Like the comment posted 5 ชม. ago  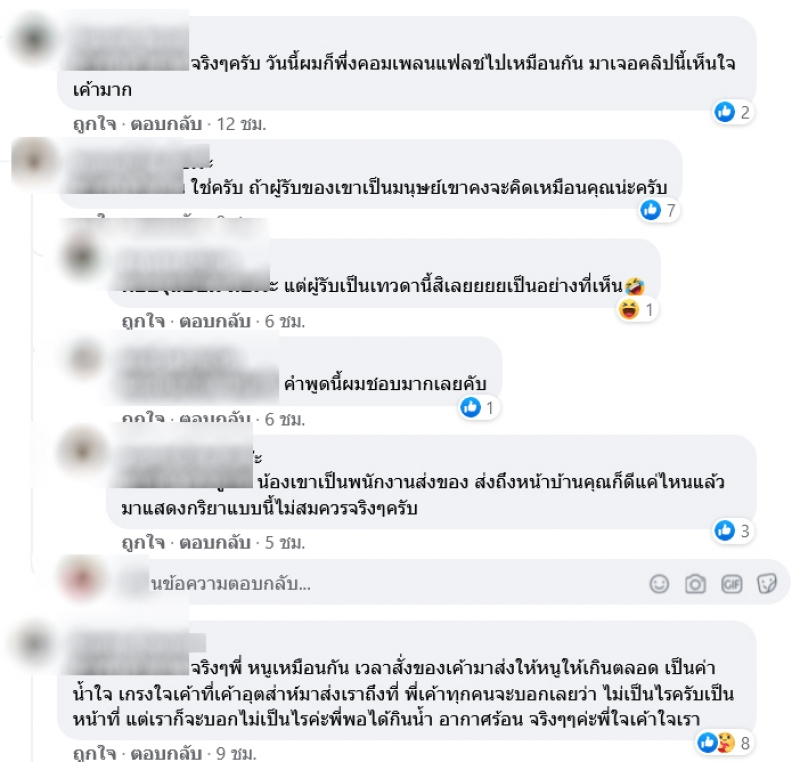click(143, 542)
